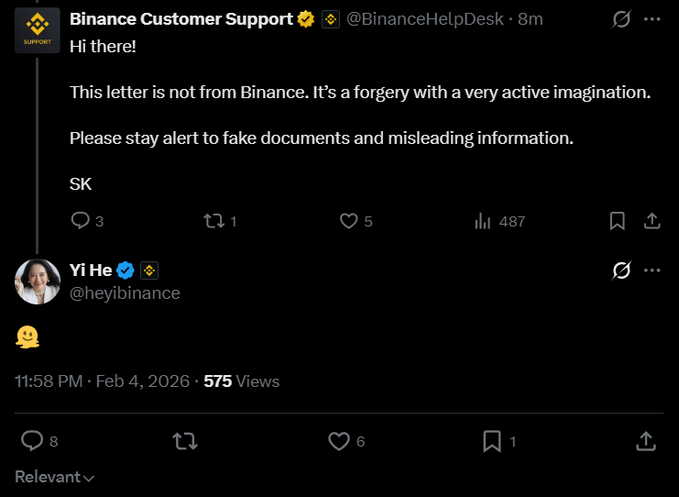Click Grok icon on Yi He's post

[620, 271]
